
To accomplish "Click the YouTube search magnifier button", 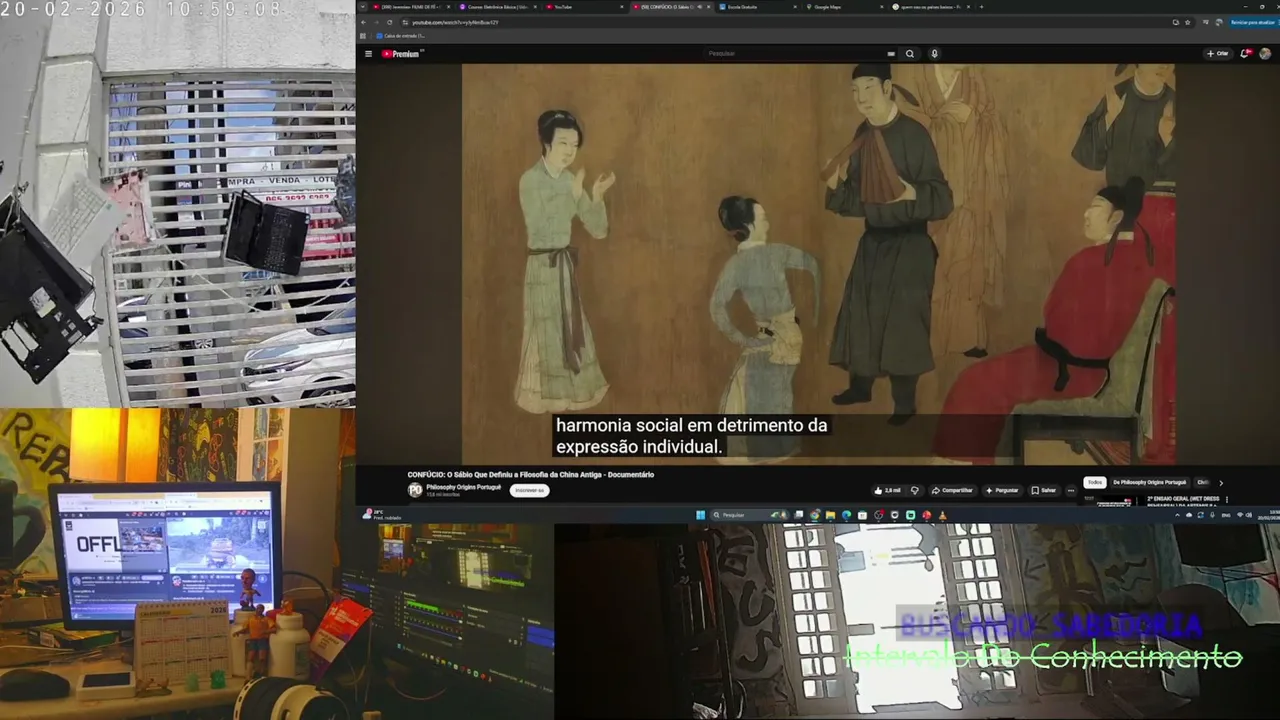I will [910, 54].
